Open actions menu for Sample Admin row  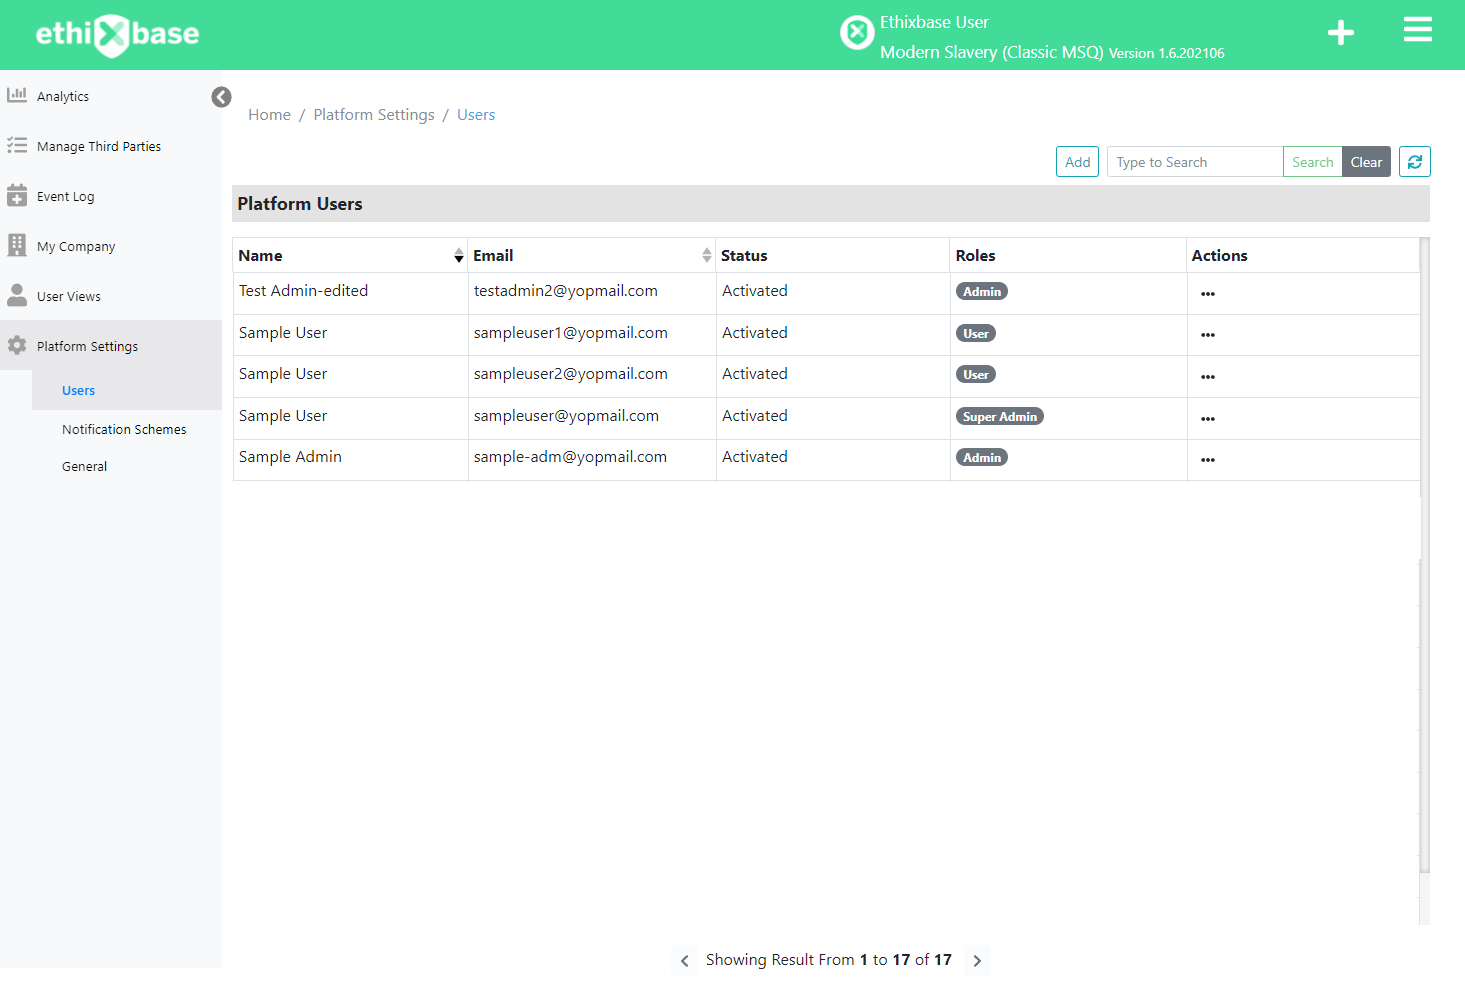[x=1207, y=459]
